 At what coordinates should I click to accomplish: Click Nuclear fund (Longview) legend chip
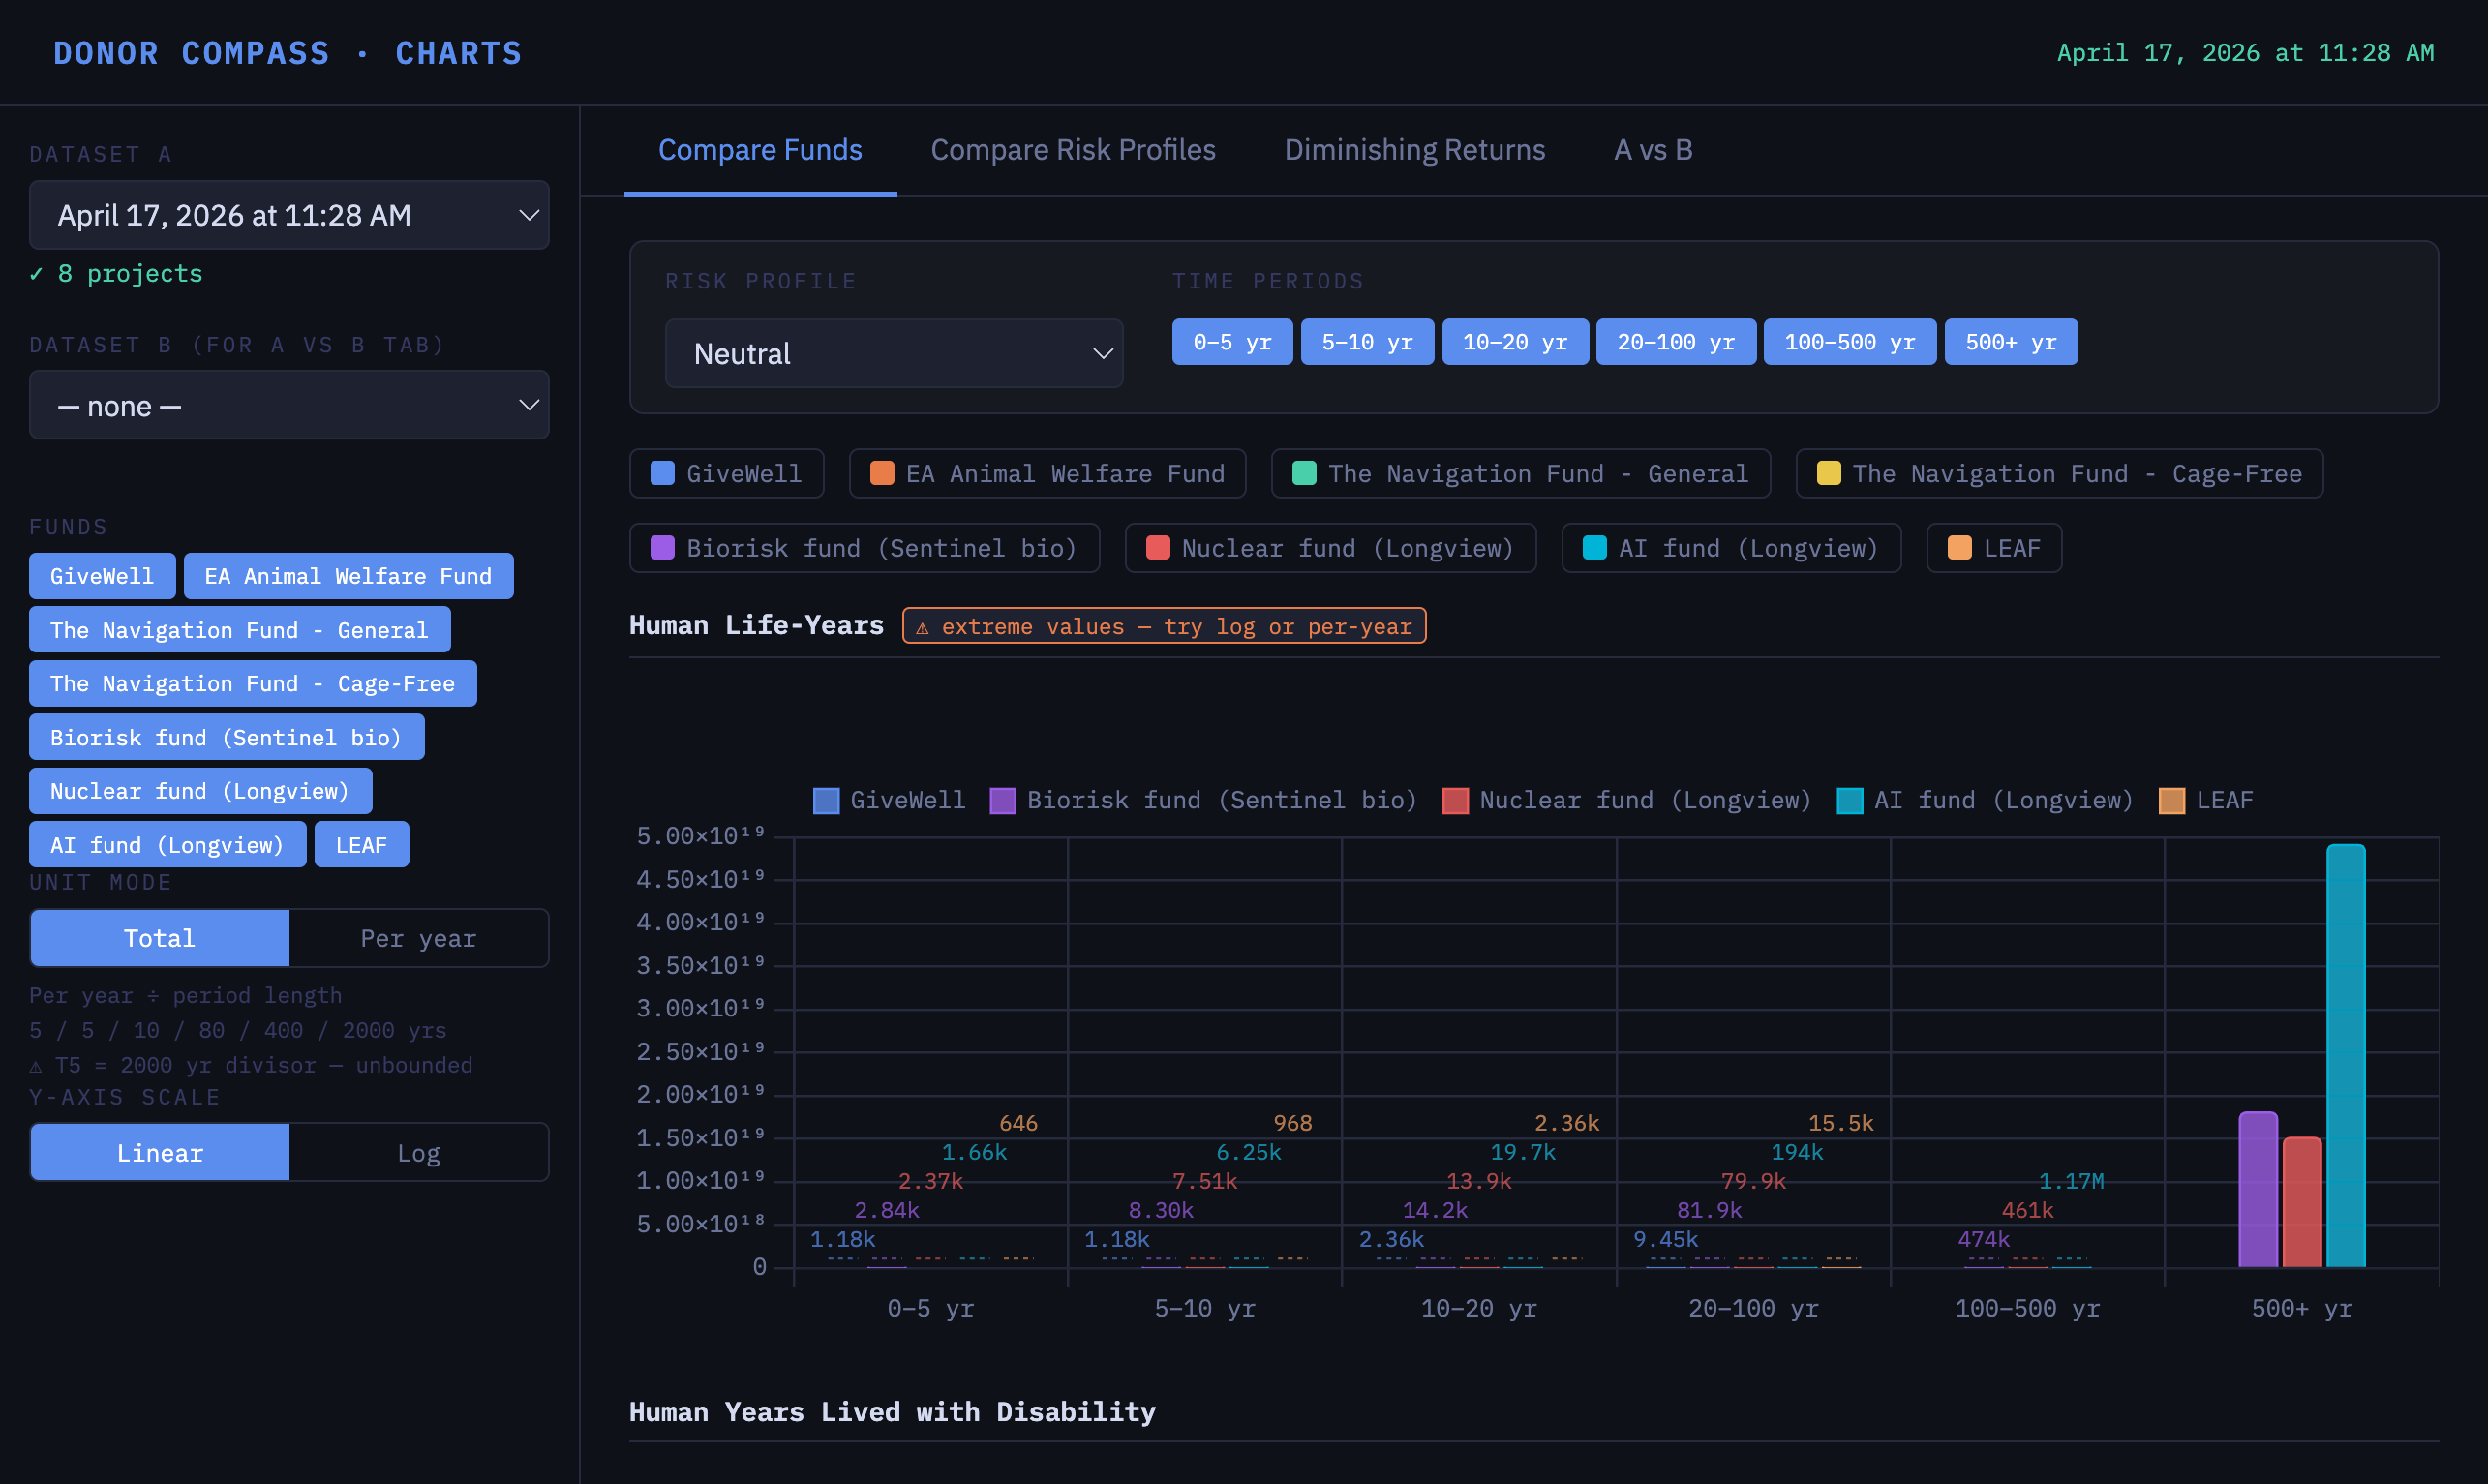pos(1330,548)
